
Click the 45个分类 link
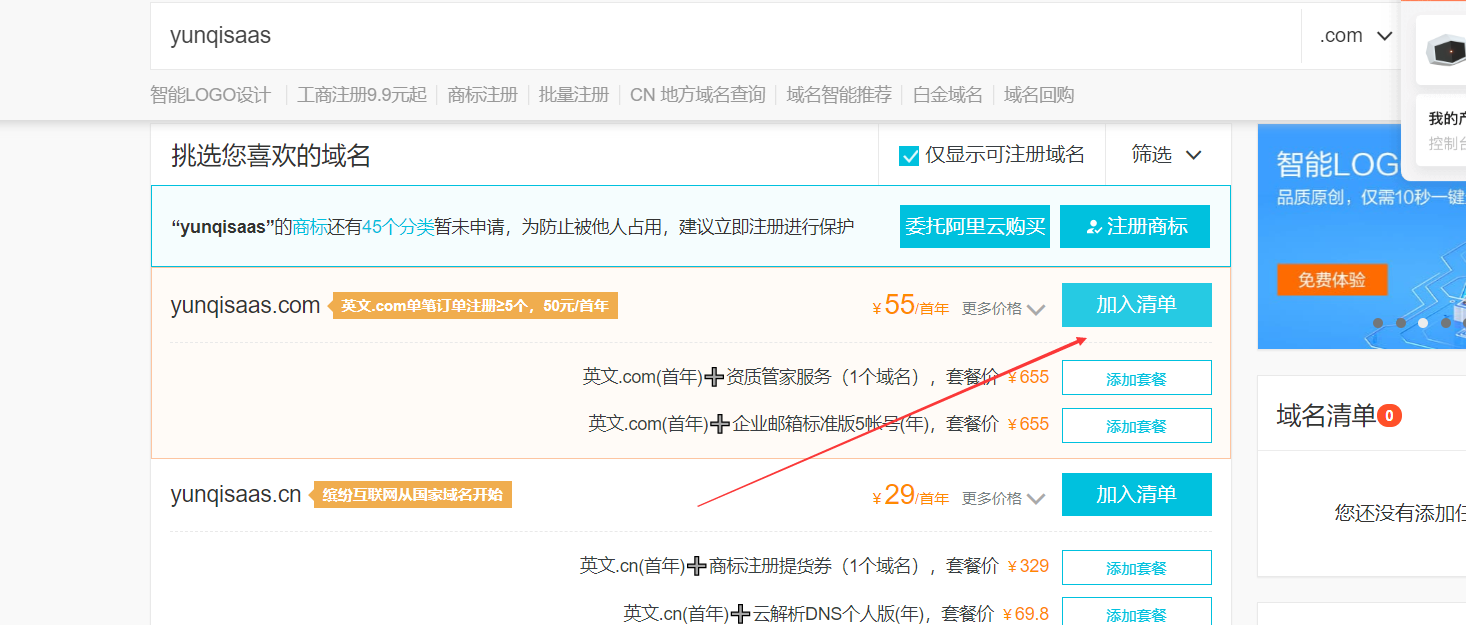pyautogui.click(x=398, y=227)
